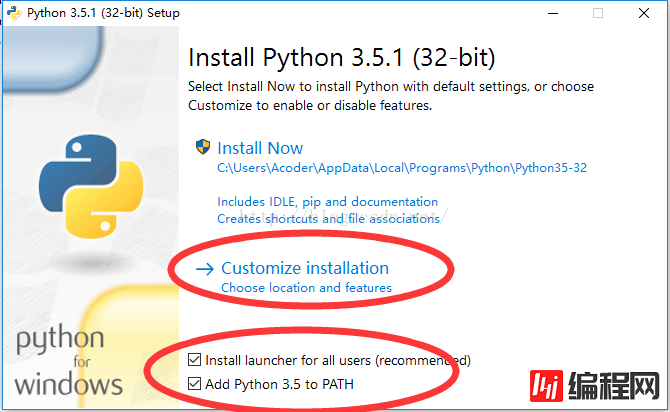Click "Install launcher for all users (recommended)" label

tap(337, 360)
